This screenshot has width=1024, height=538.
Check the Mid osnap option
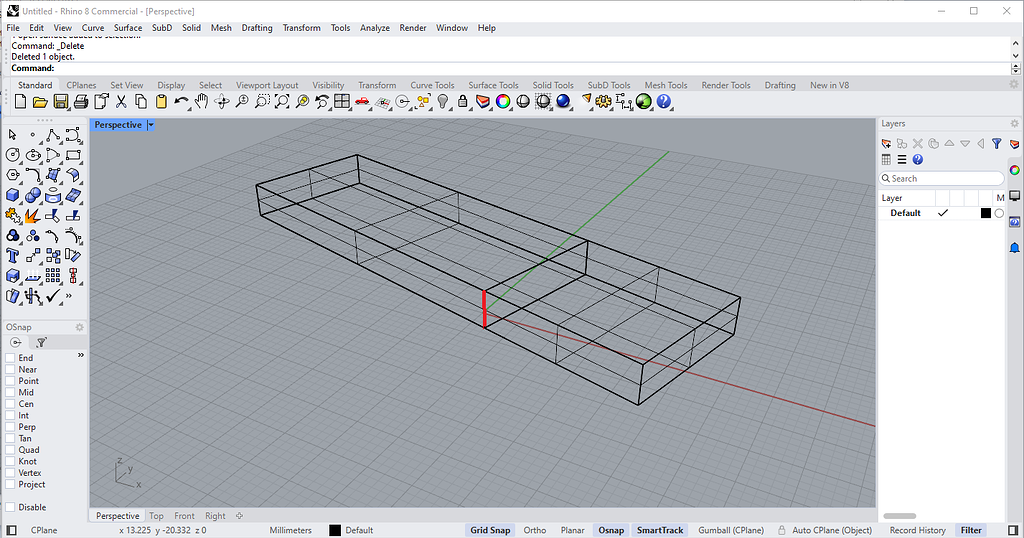coord(11,393)
